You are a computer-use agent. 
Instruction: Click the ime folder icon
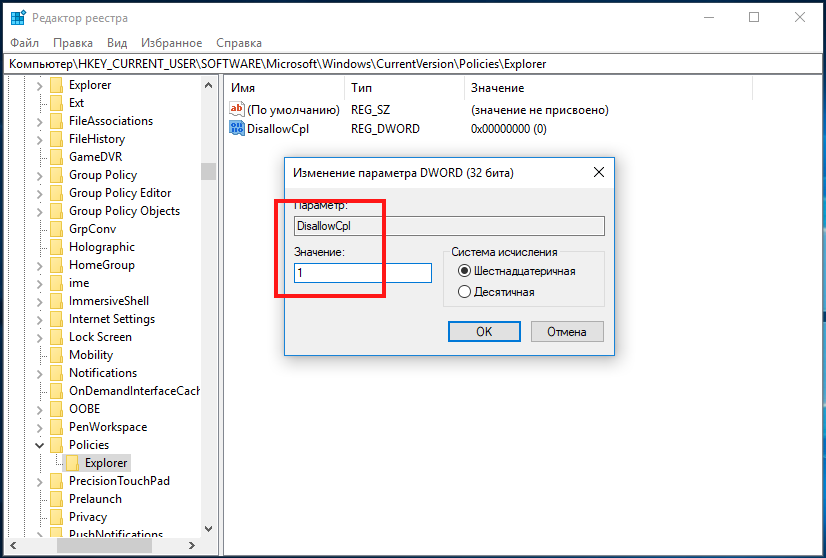tap(56, 283)
